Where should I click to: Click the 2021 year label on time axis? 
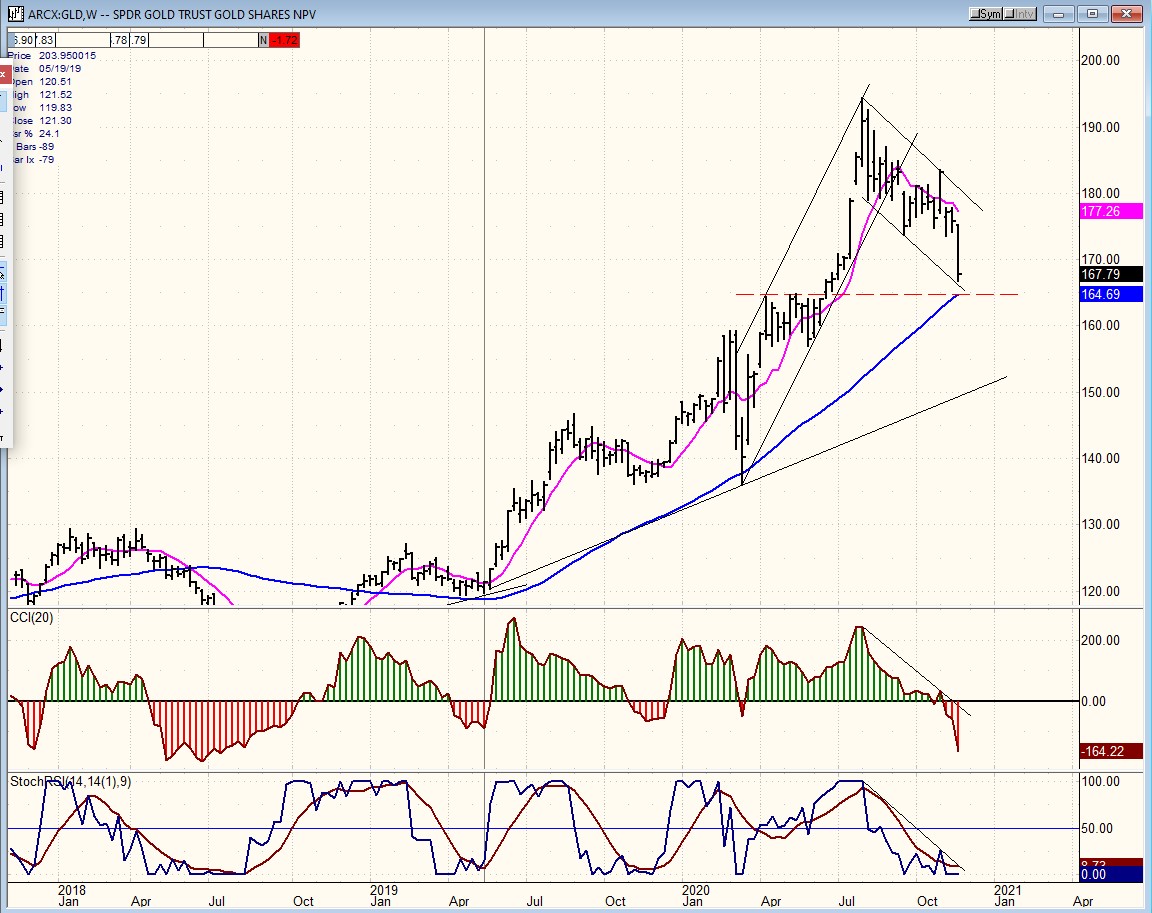tap(1007, 890)
